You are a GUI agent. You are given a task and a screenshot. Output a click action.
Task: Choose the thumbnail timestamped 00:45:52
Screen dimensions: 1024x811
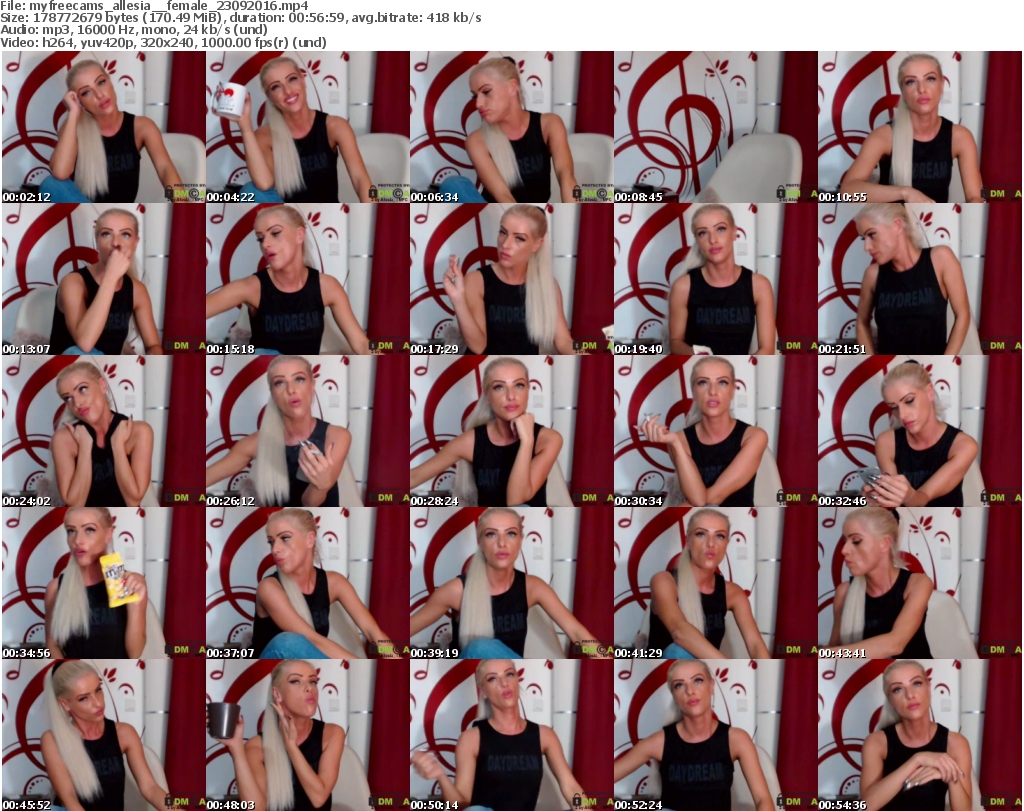point(104,735)
